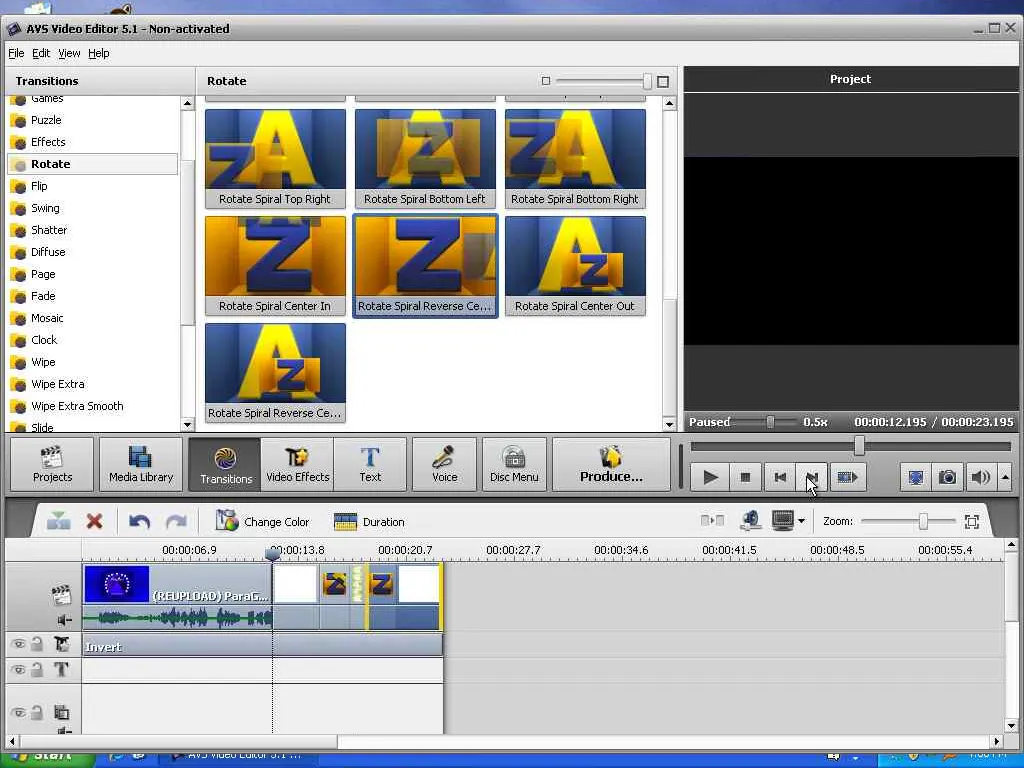This screenshot has width=1024, height=768.
Task: Select Rotate Spiral Bottom Left transition
Action: tap(425, 159)
